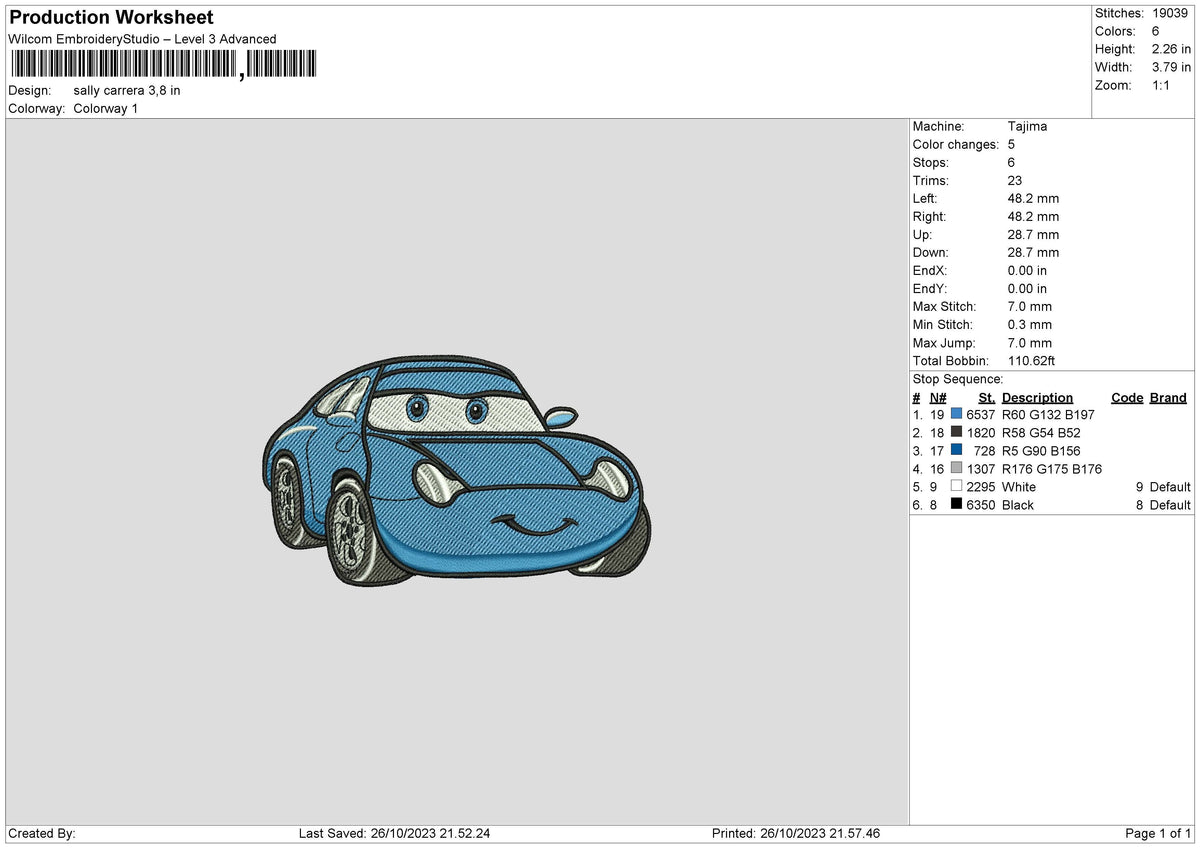
Task: Click 'Default' brand in the Black row
Action: tap(1170, 505)
